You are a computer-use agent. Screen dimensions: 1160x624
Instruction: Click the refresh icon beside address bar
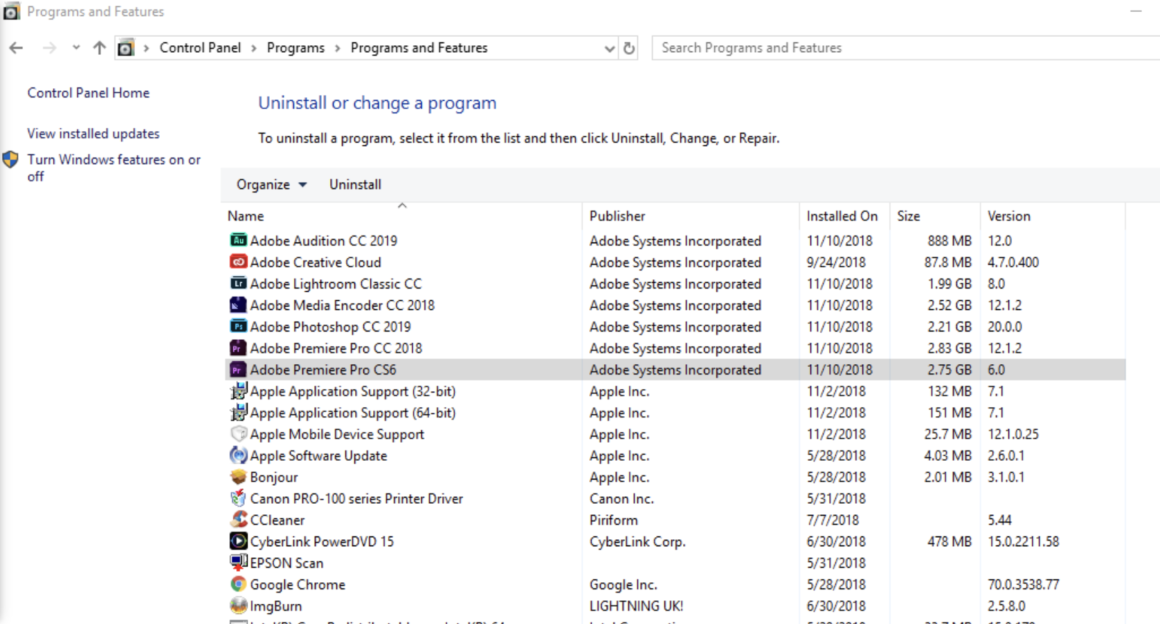pos(631,47)
